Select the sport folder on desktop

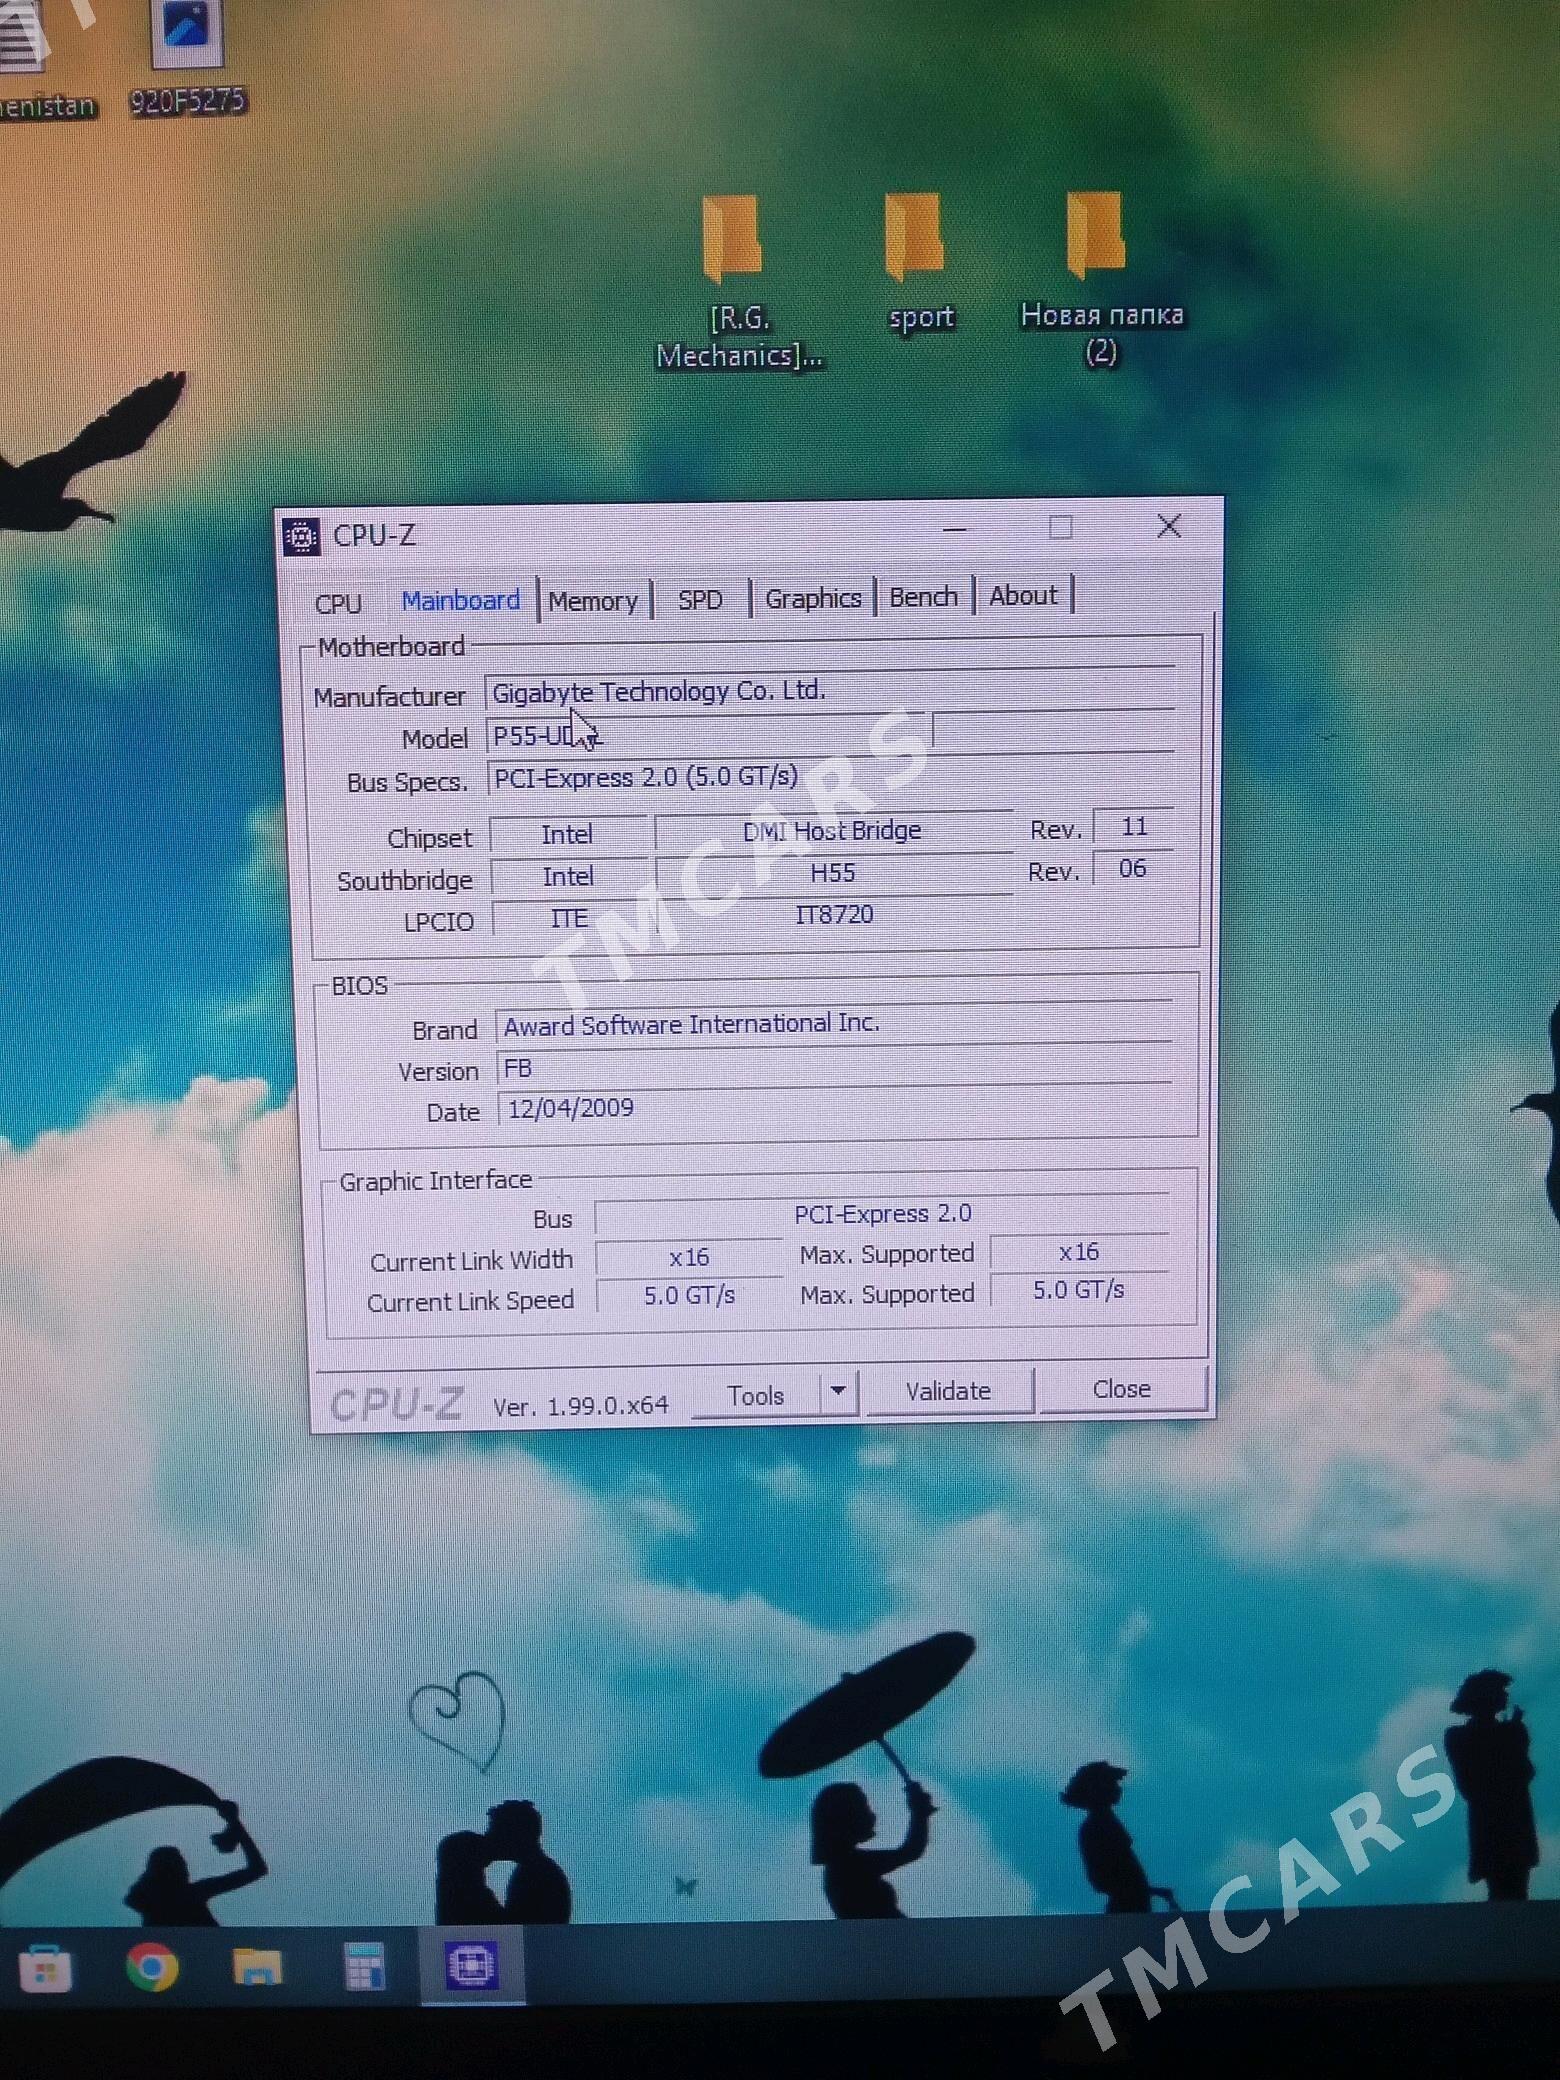tap(920, 262)
